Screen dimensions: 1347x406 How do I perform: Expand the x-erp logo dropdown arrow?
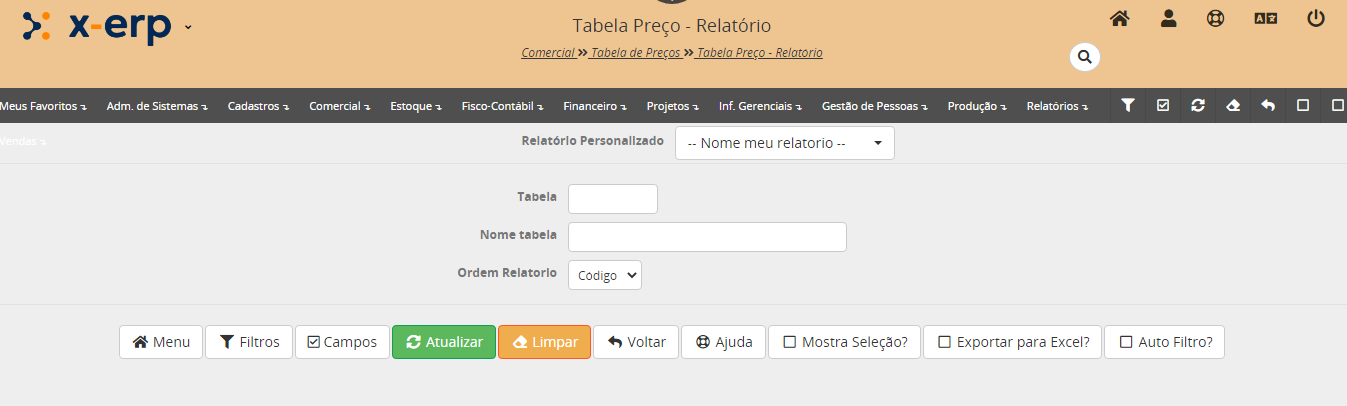[x=188, y=27]
